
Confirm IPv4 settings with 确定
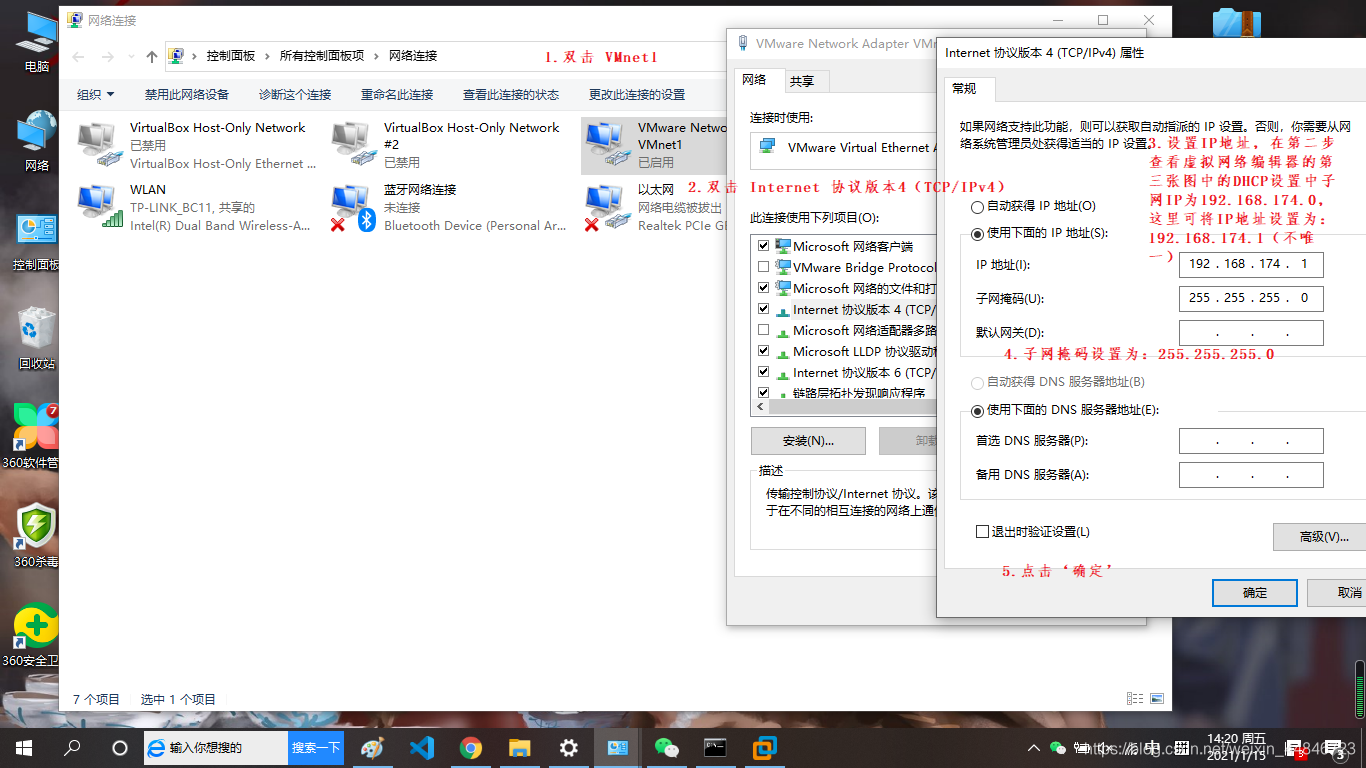(1255, 592)
